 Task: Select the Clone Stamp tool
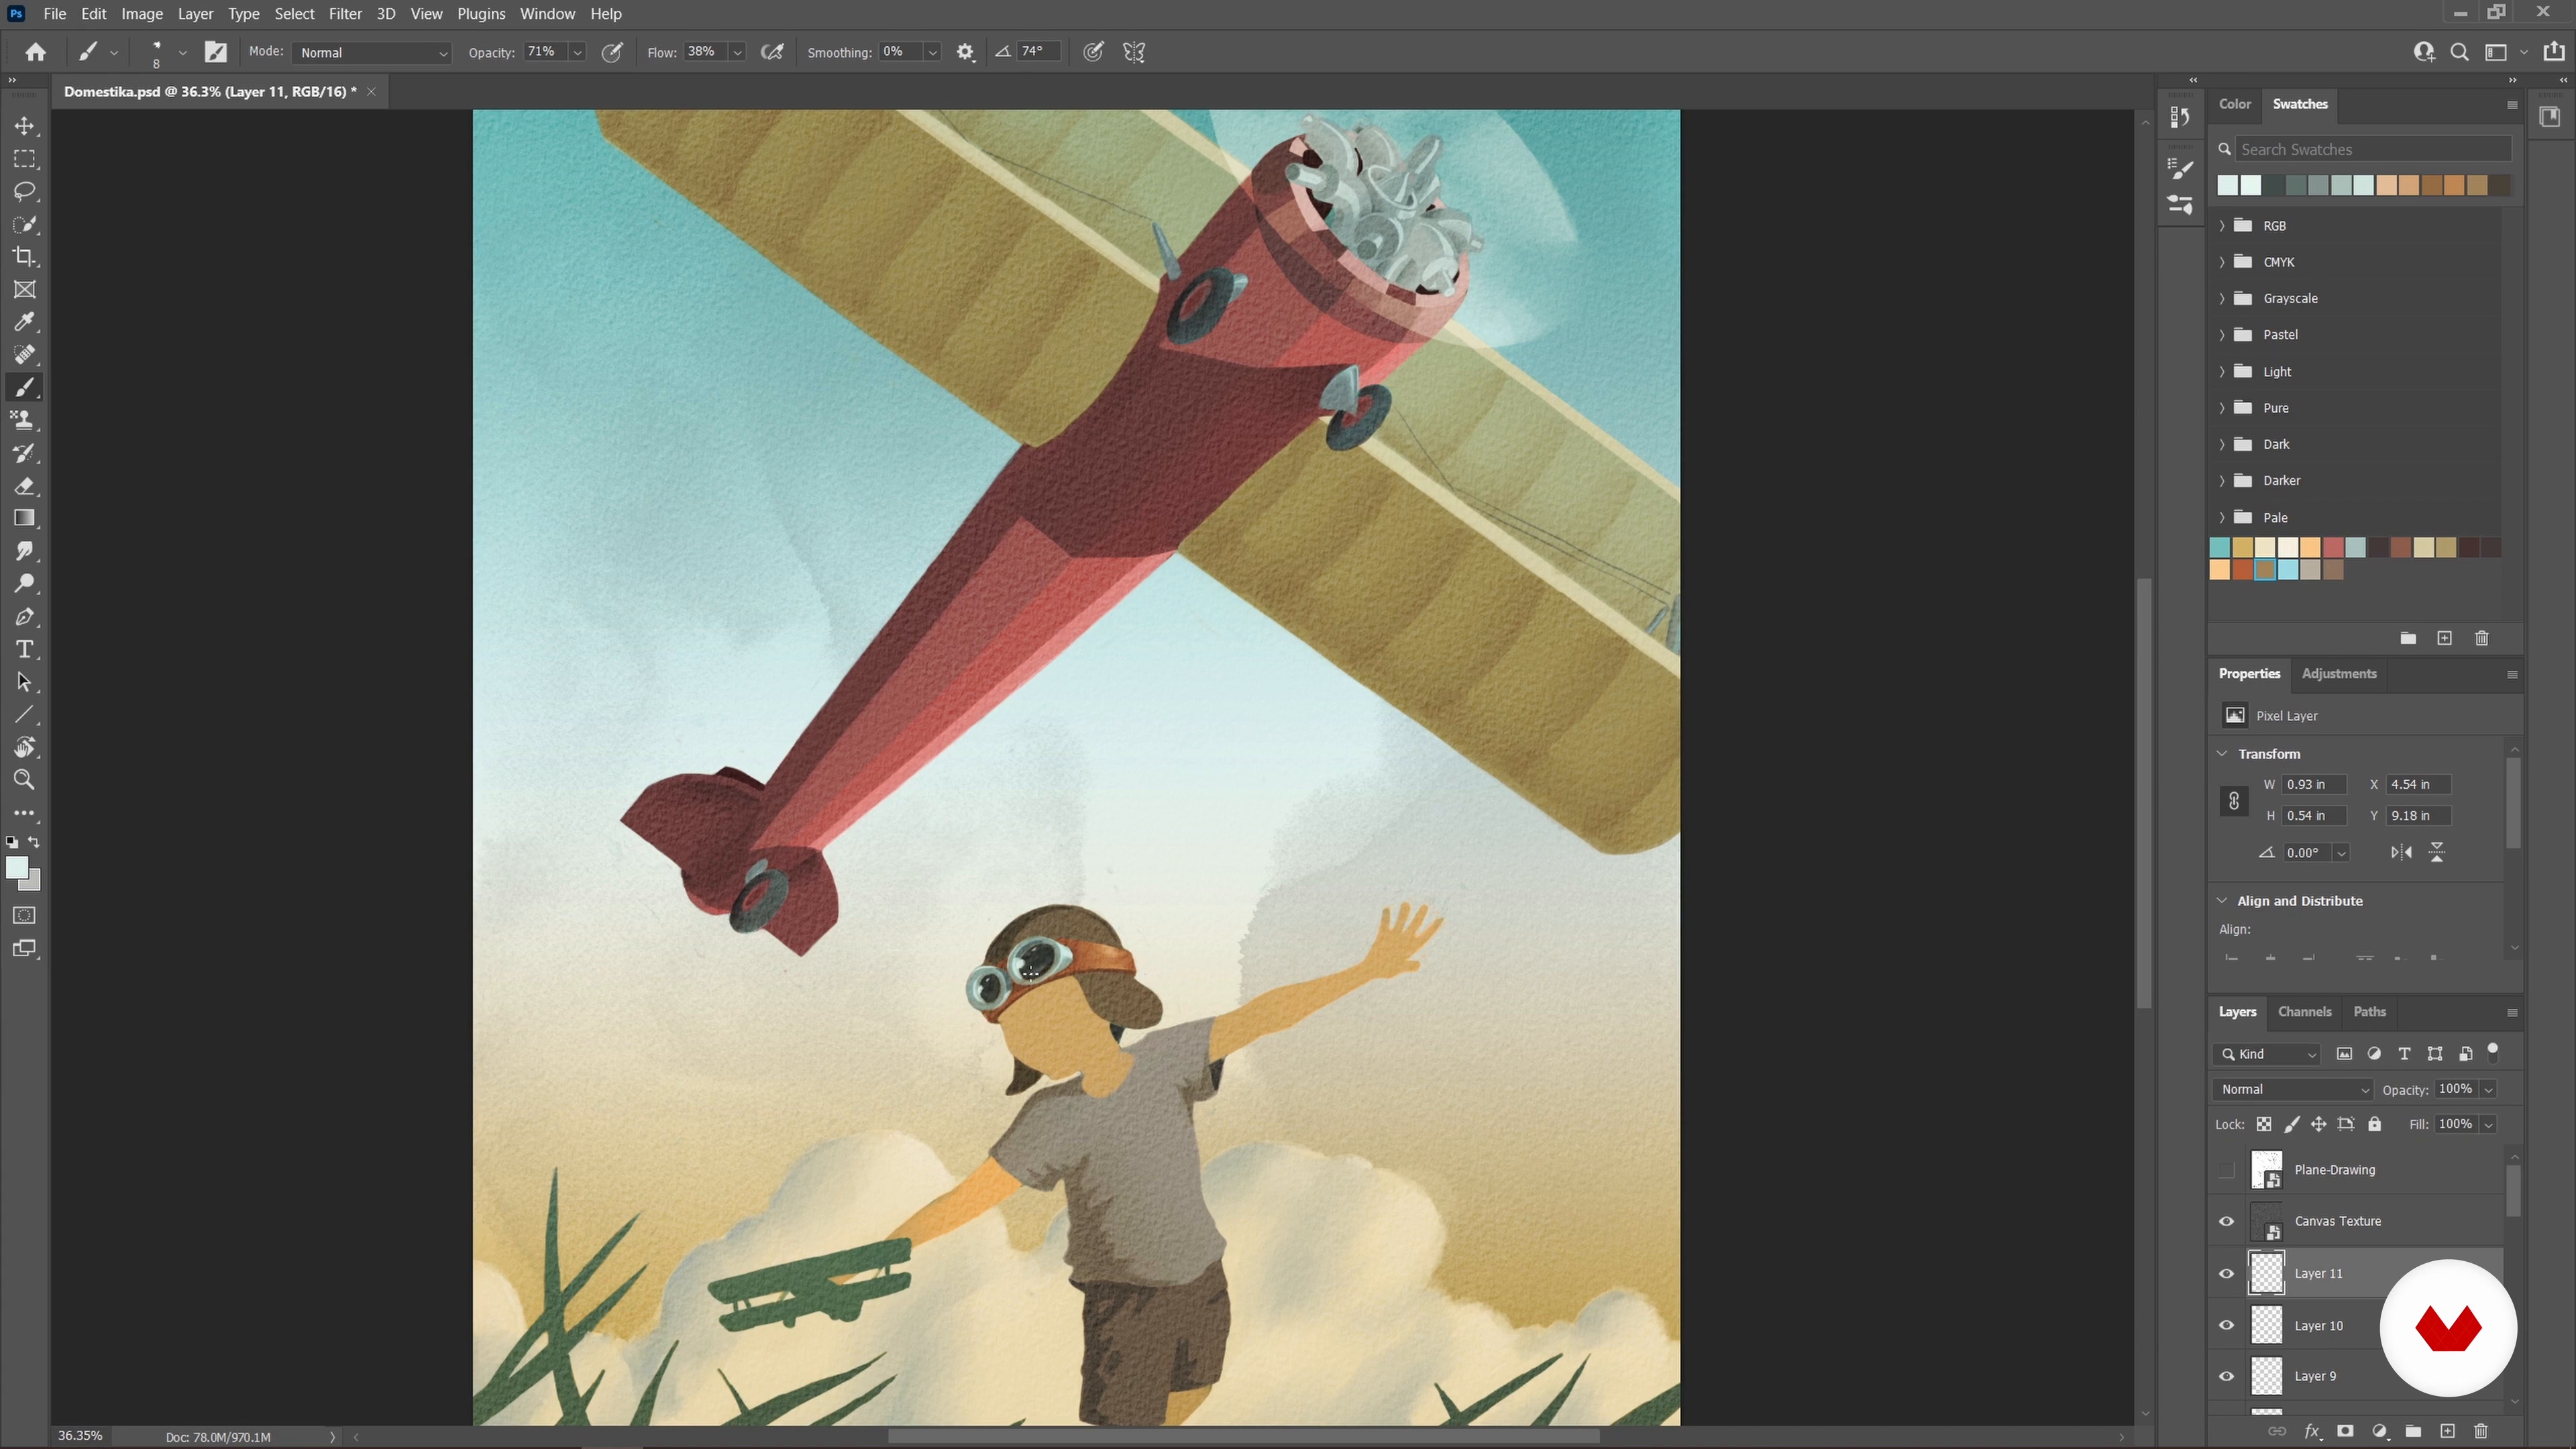point(24,420)
